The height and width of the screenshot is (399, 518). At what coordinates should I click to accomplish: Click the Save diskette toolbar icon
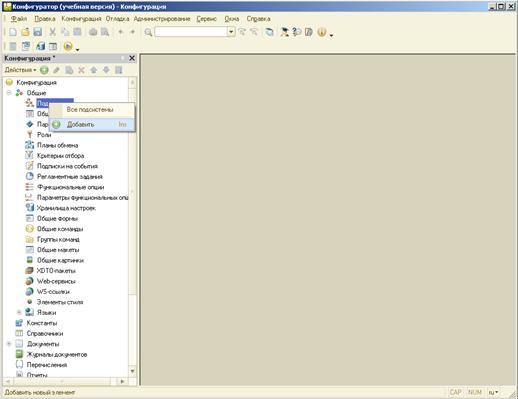(38, 32)
